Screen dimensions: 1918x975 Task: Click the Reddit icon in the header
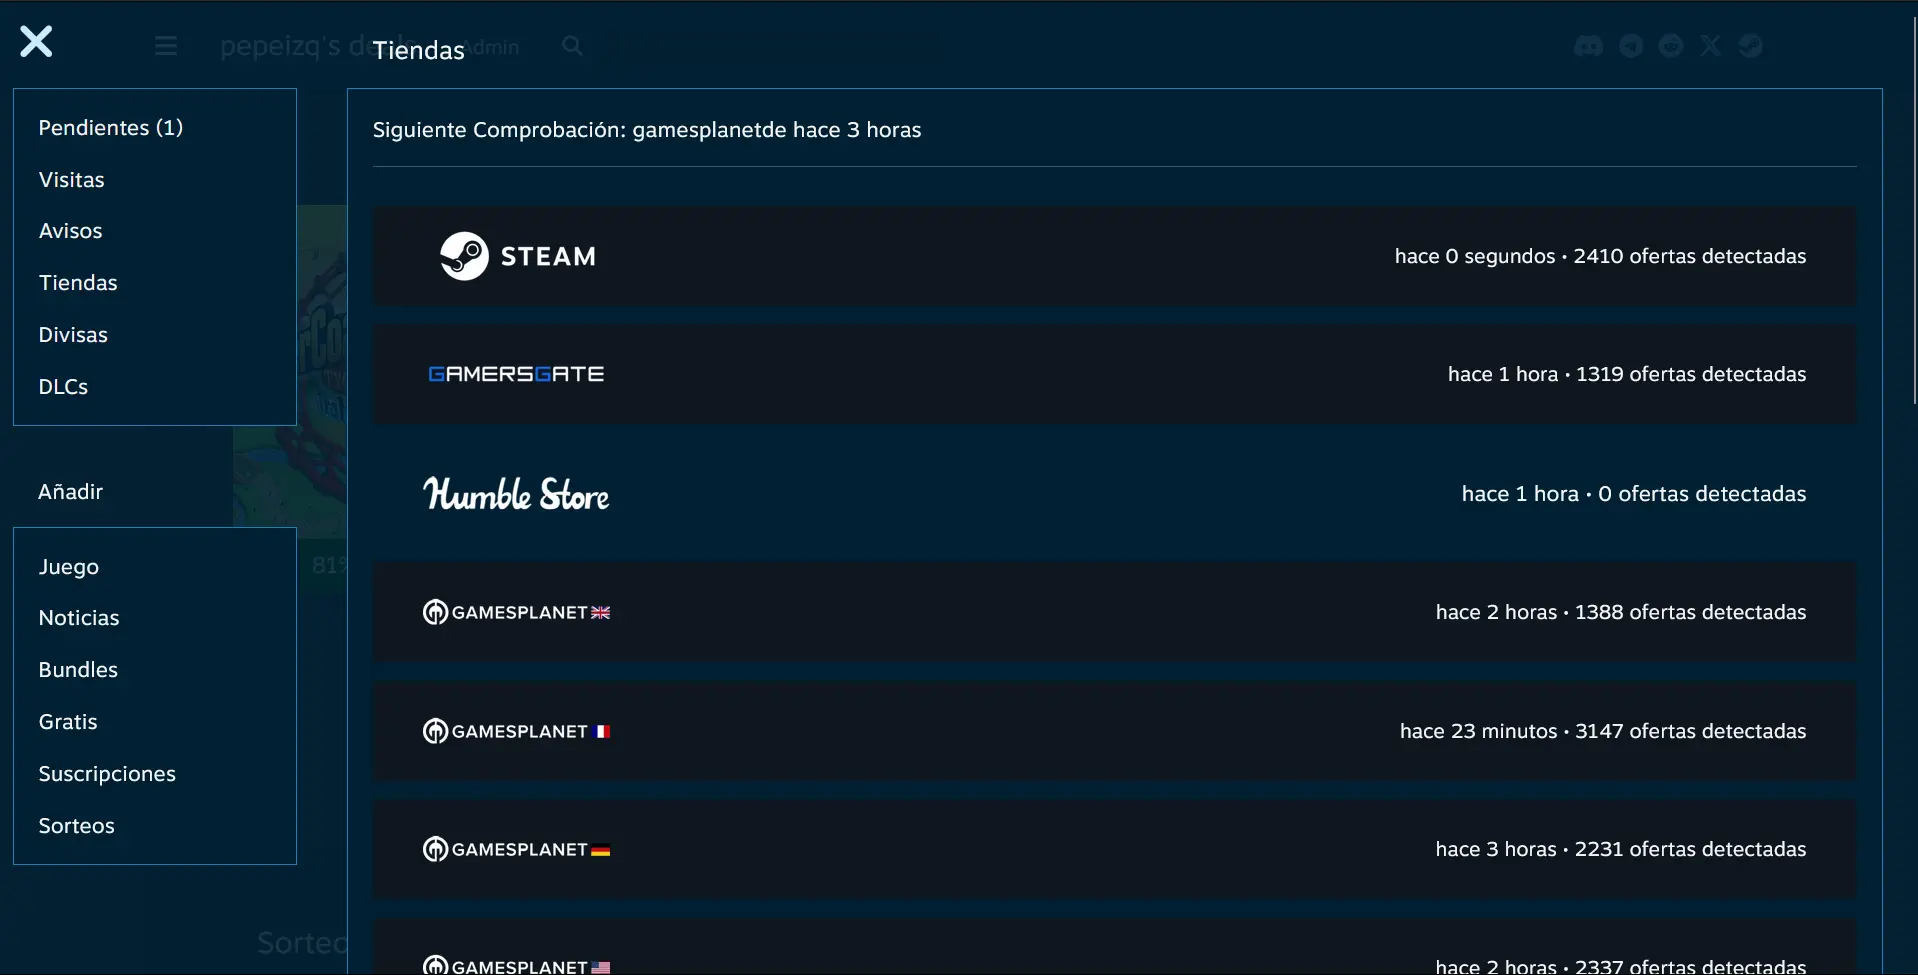pyautogui.click(x=1671, y=46)
